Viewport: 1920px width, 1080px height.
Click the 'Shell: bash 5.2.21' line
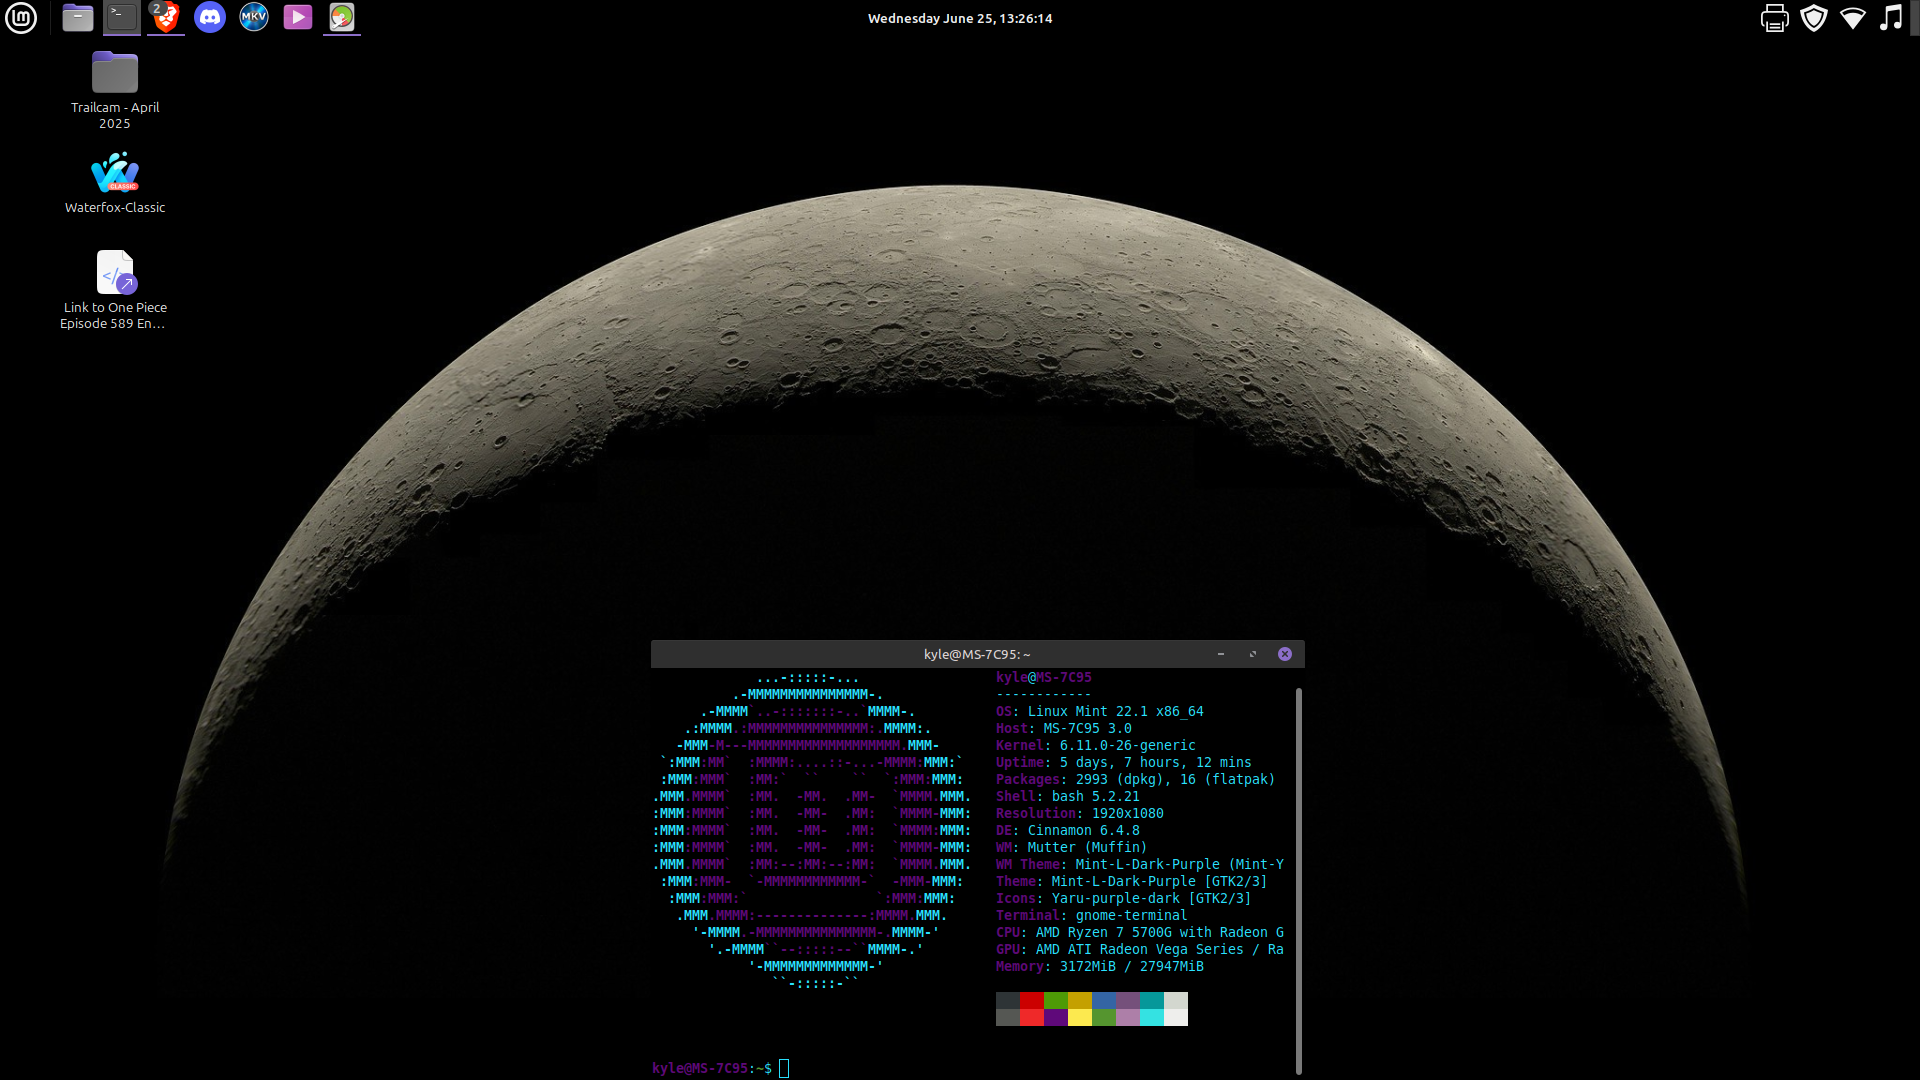click(x=1068, y=797)
